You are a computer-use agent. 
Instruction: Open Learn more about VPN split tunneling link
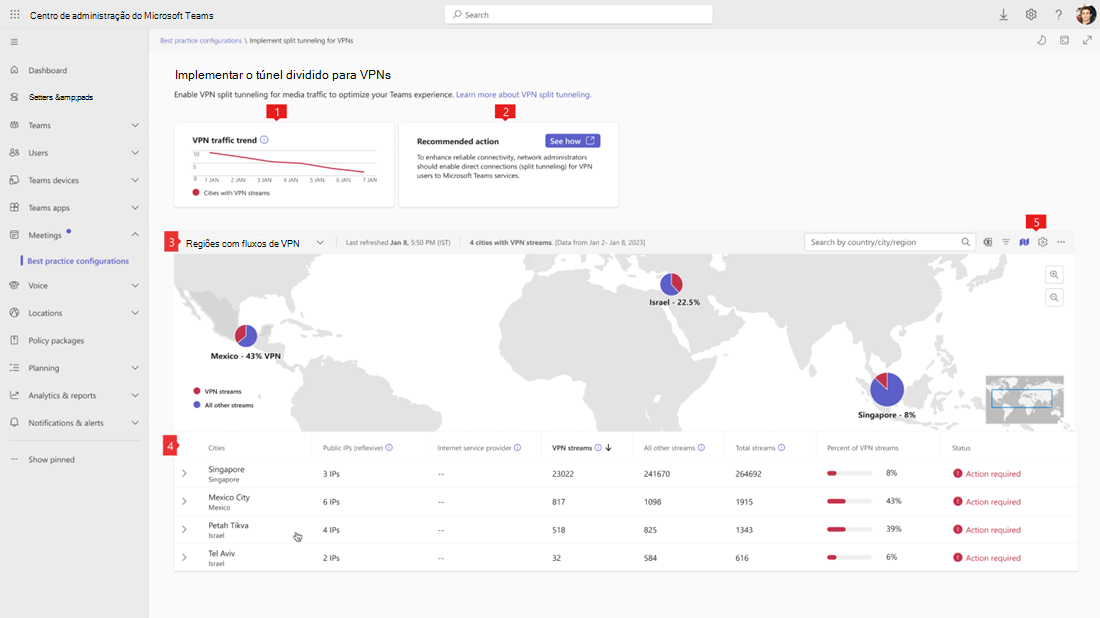pos(523,94)
